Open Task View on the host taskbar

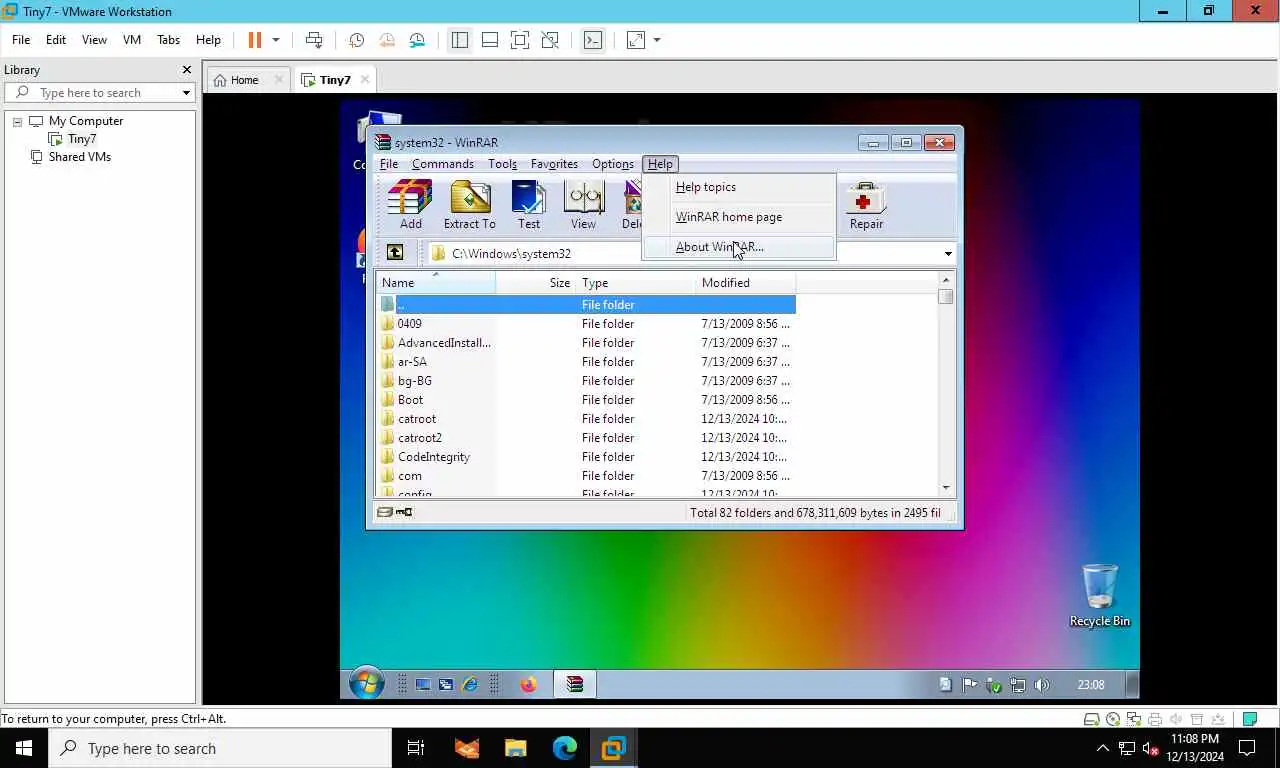pyautogui.click(x=416, y=748)
